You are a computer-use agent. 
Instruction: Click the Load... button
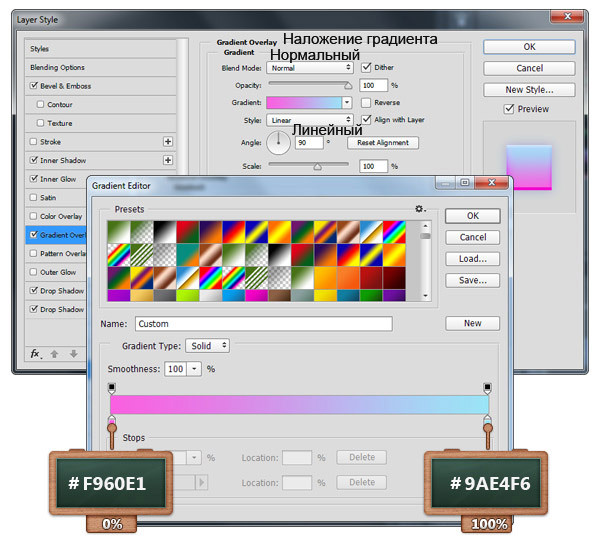[x=473, y=259]
